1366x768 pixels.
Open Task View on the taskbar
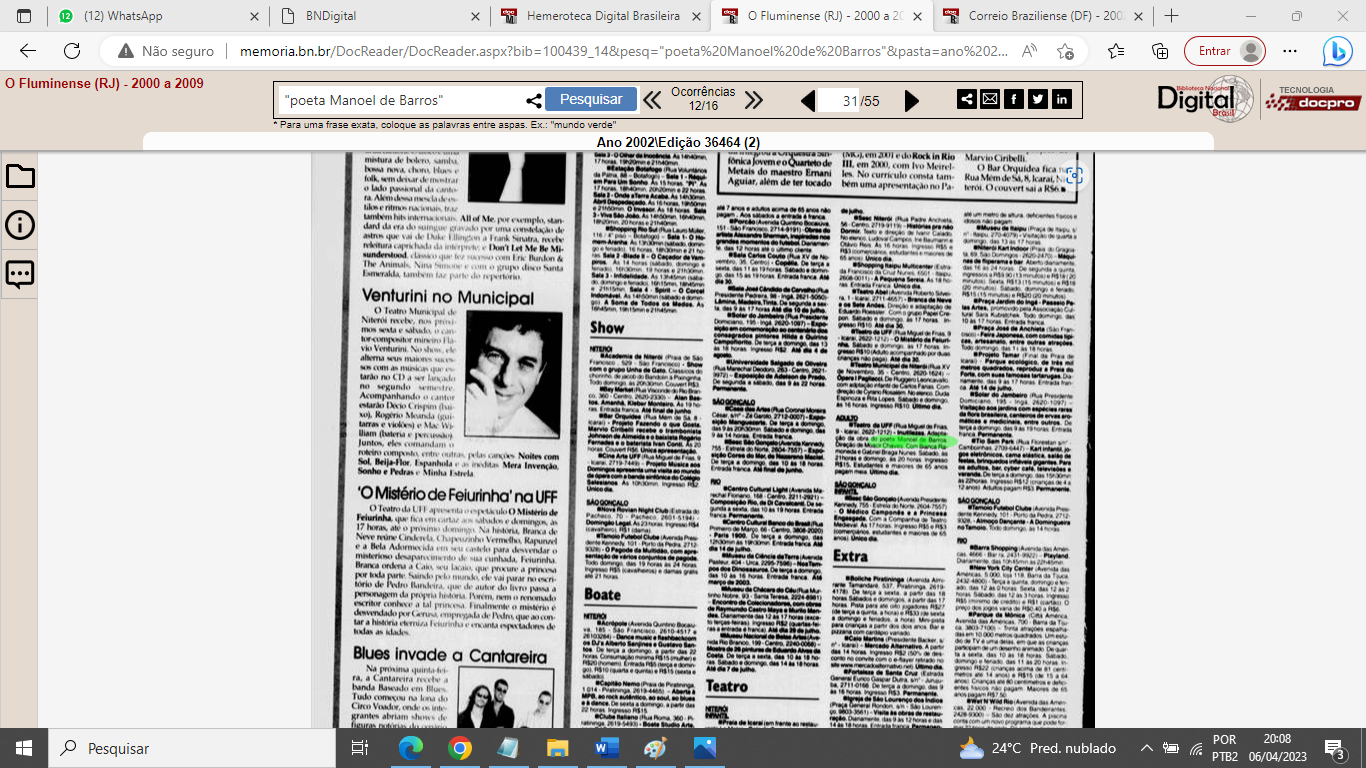pyautogui.click(x=360, y=748)
